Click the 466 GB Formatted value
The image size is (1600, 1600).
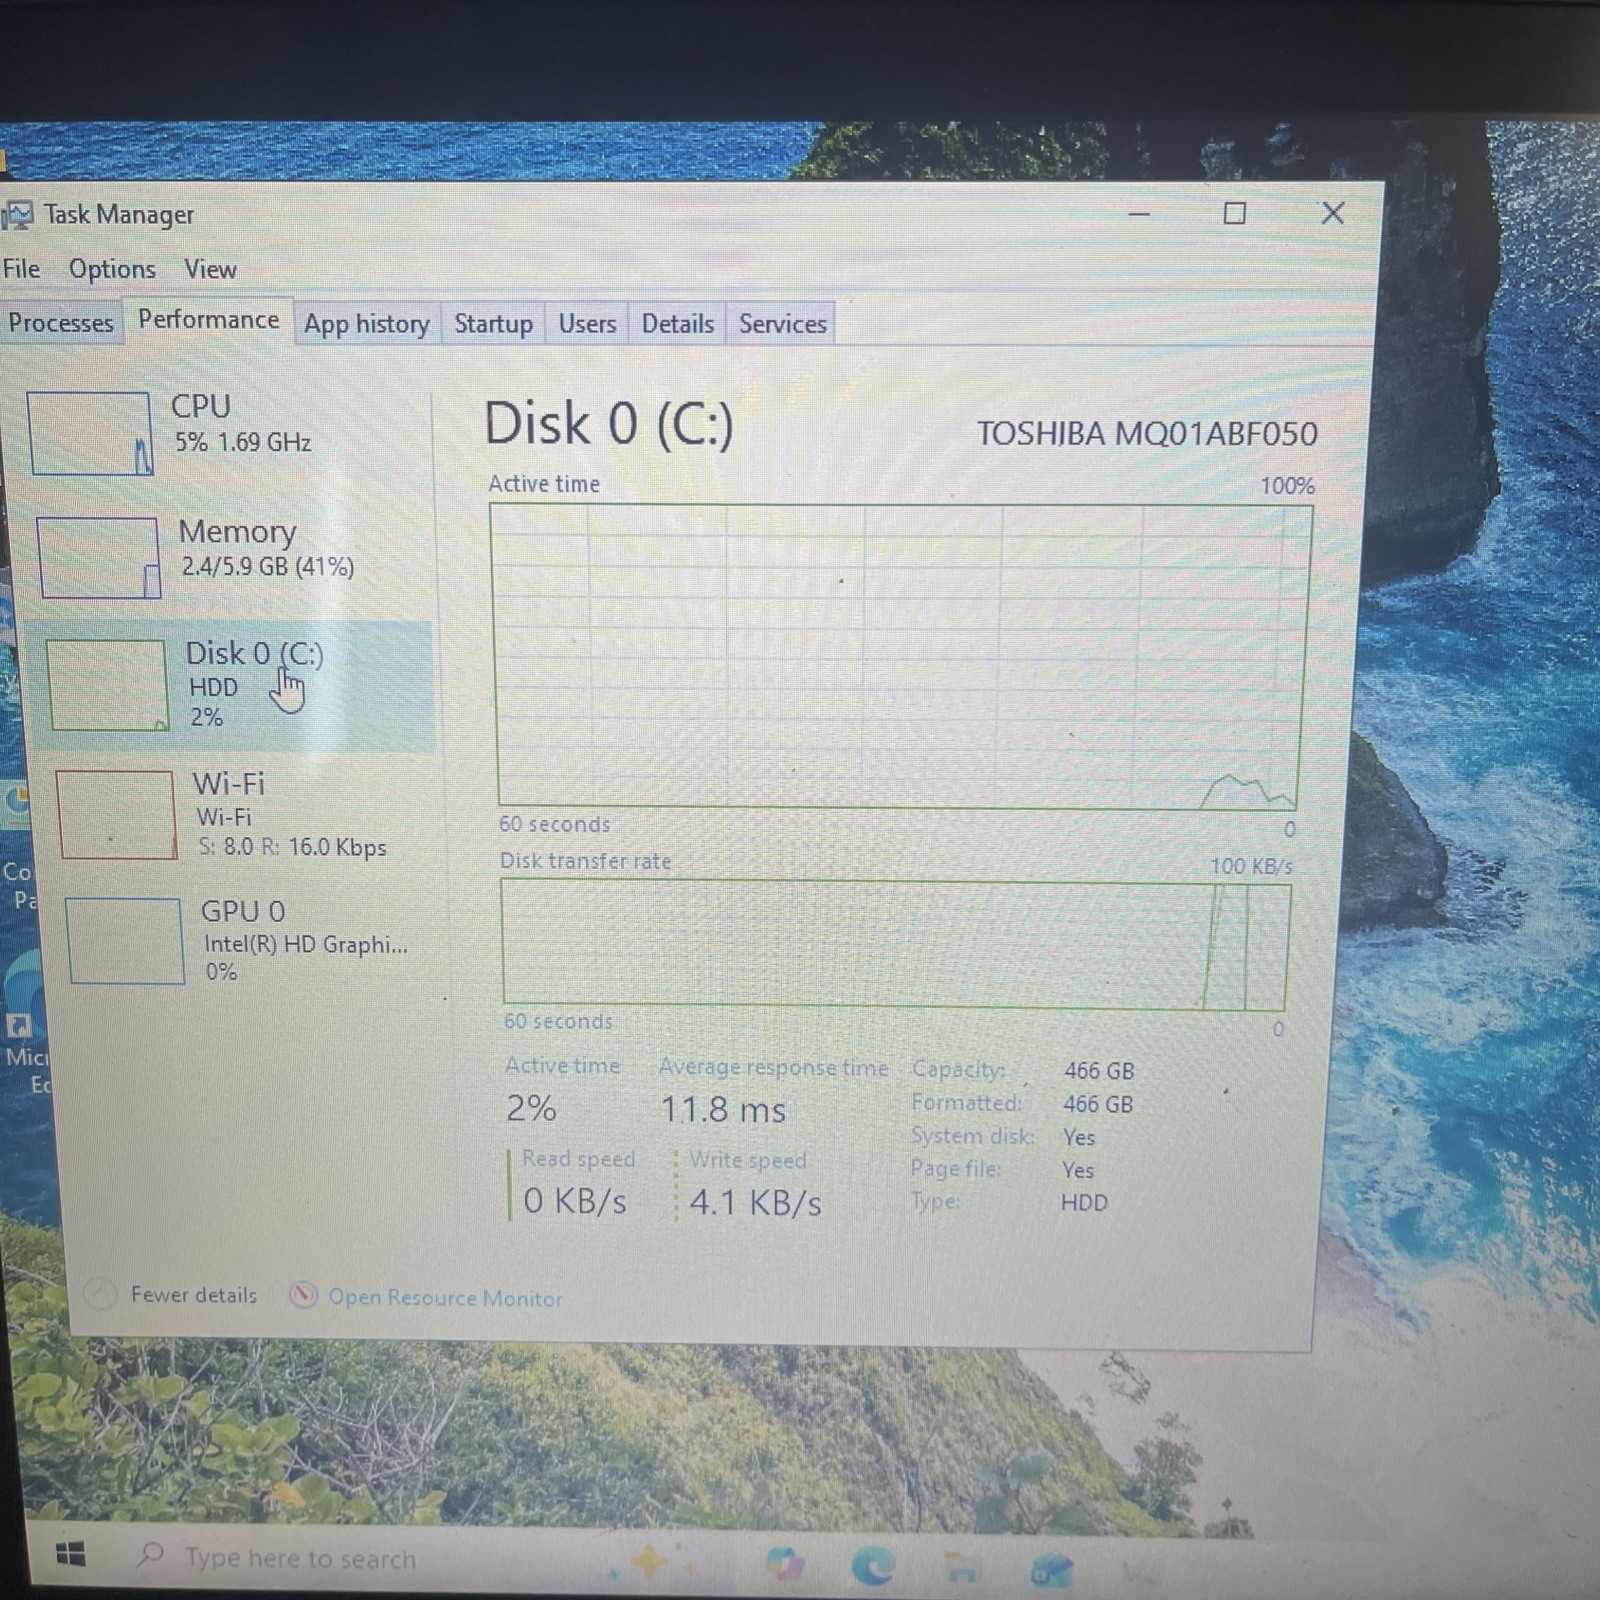(x=1098, y=1104)
